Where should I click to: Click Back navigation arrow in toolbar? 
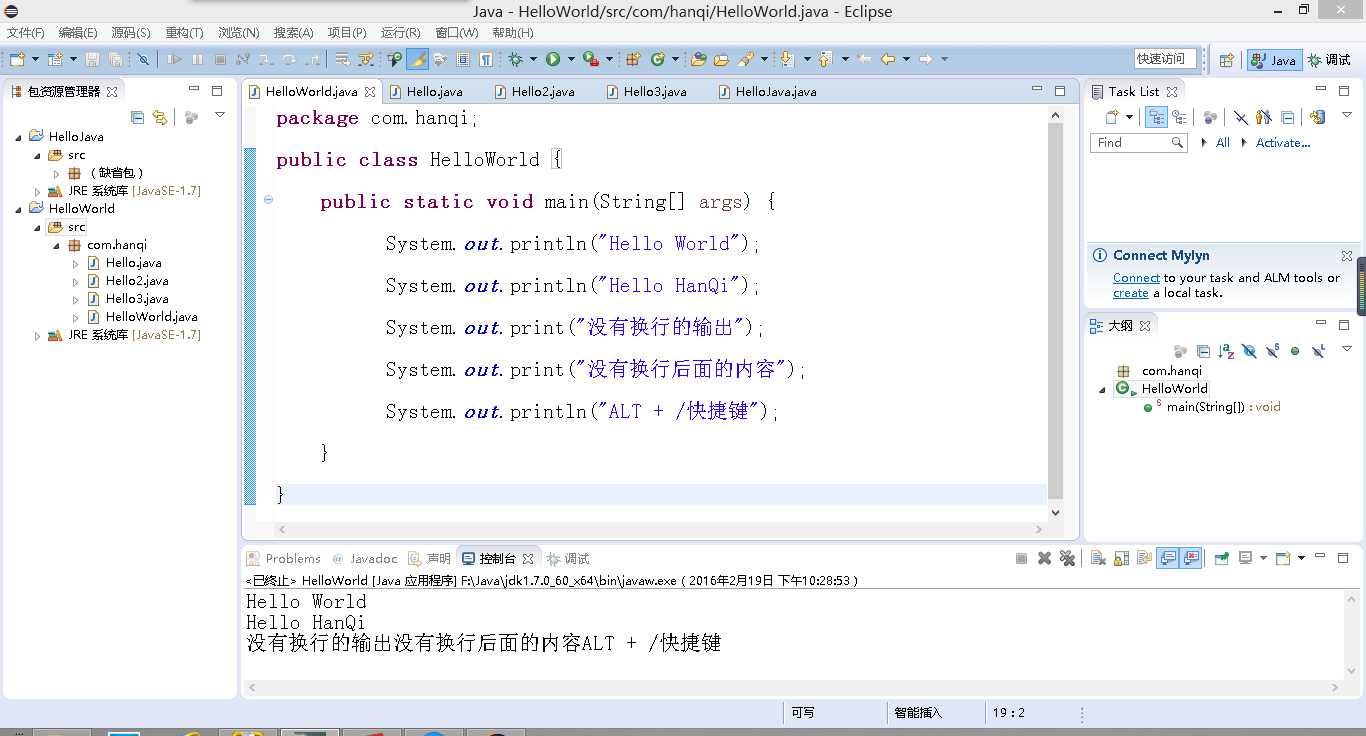[x=888, y=59]
